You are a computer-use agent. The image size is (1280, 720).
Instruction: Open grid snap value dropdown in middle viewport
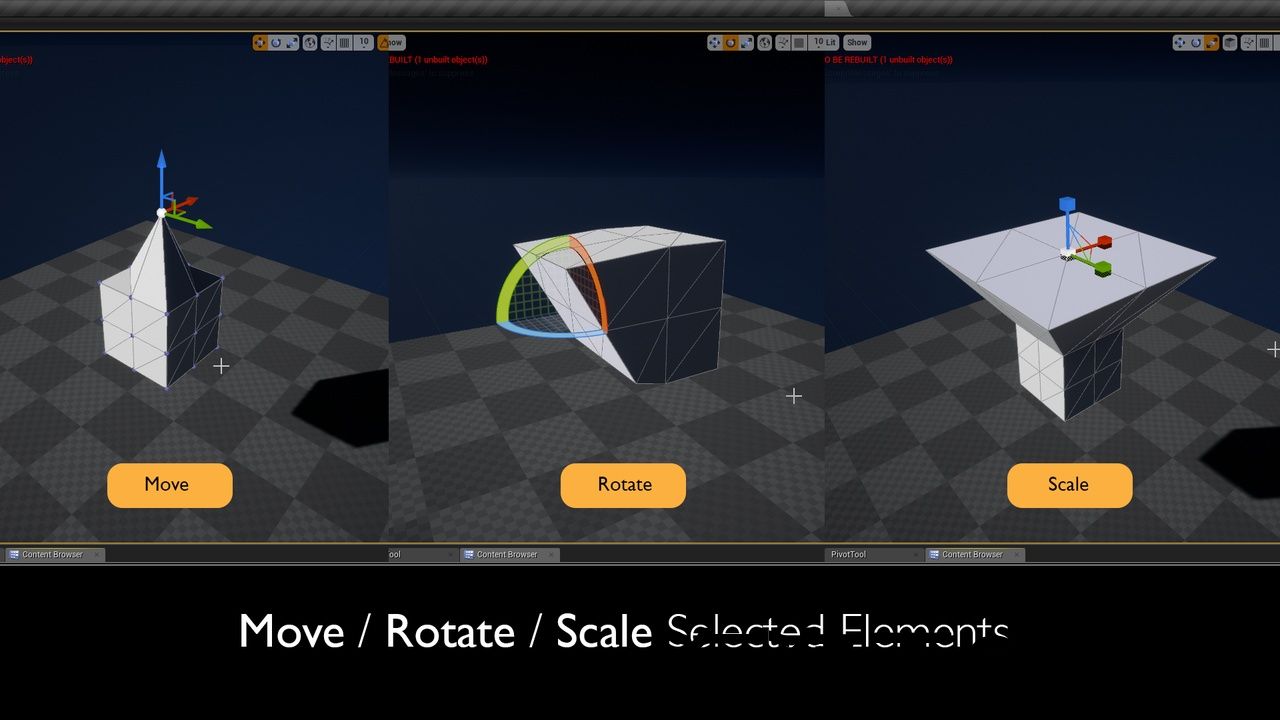(x=820, y=43)
